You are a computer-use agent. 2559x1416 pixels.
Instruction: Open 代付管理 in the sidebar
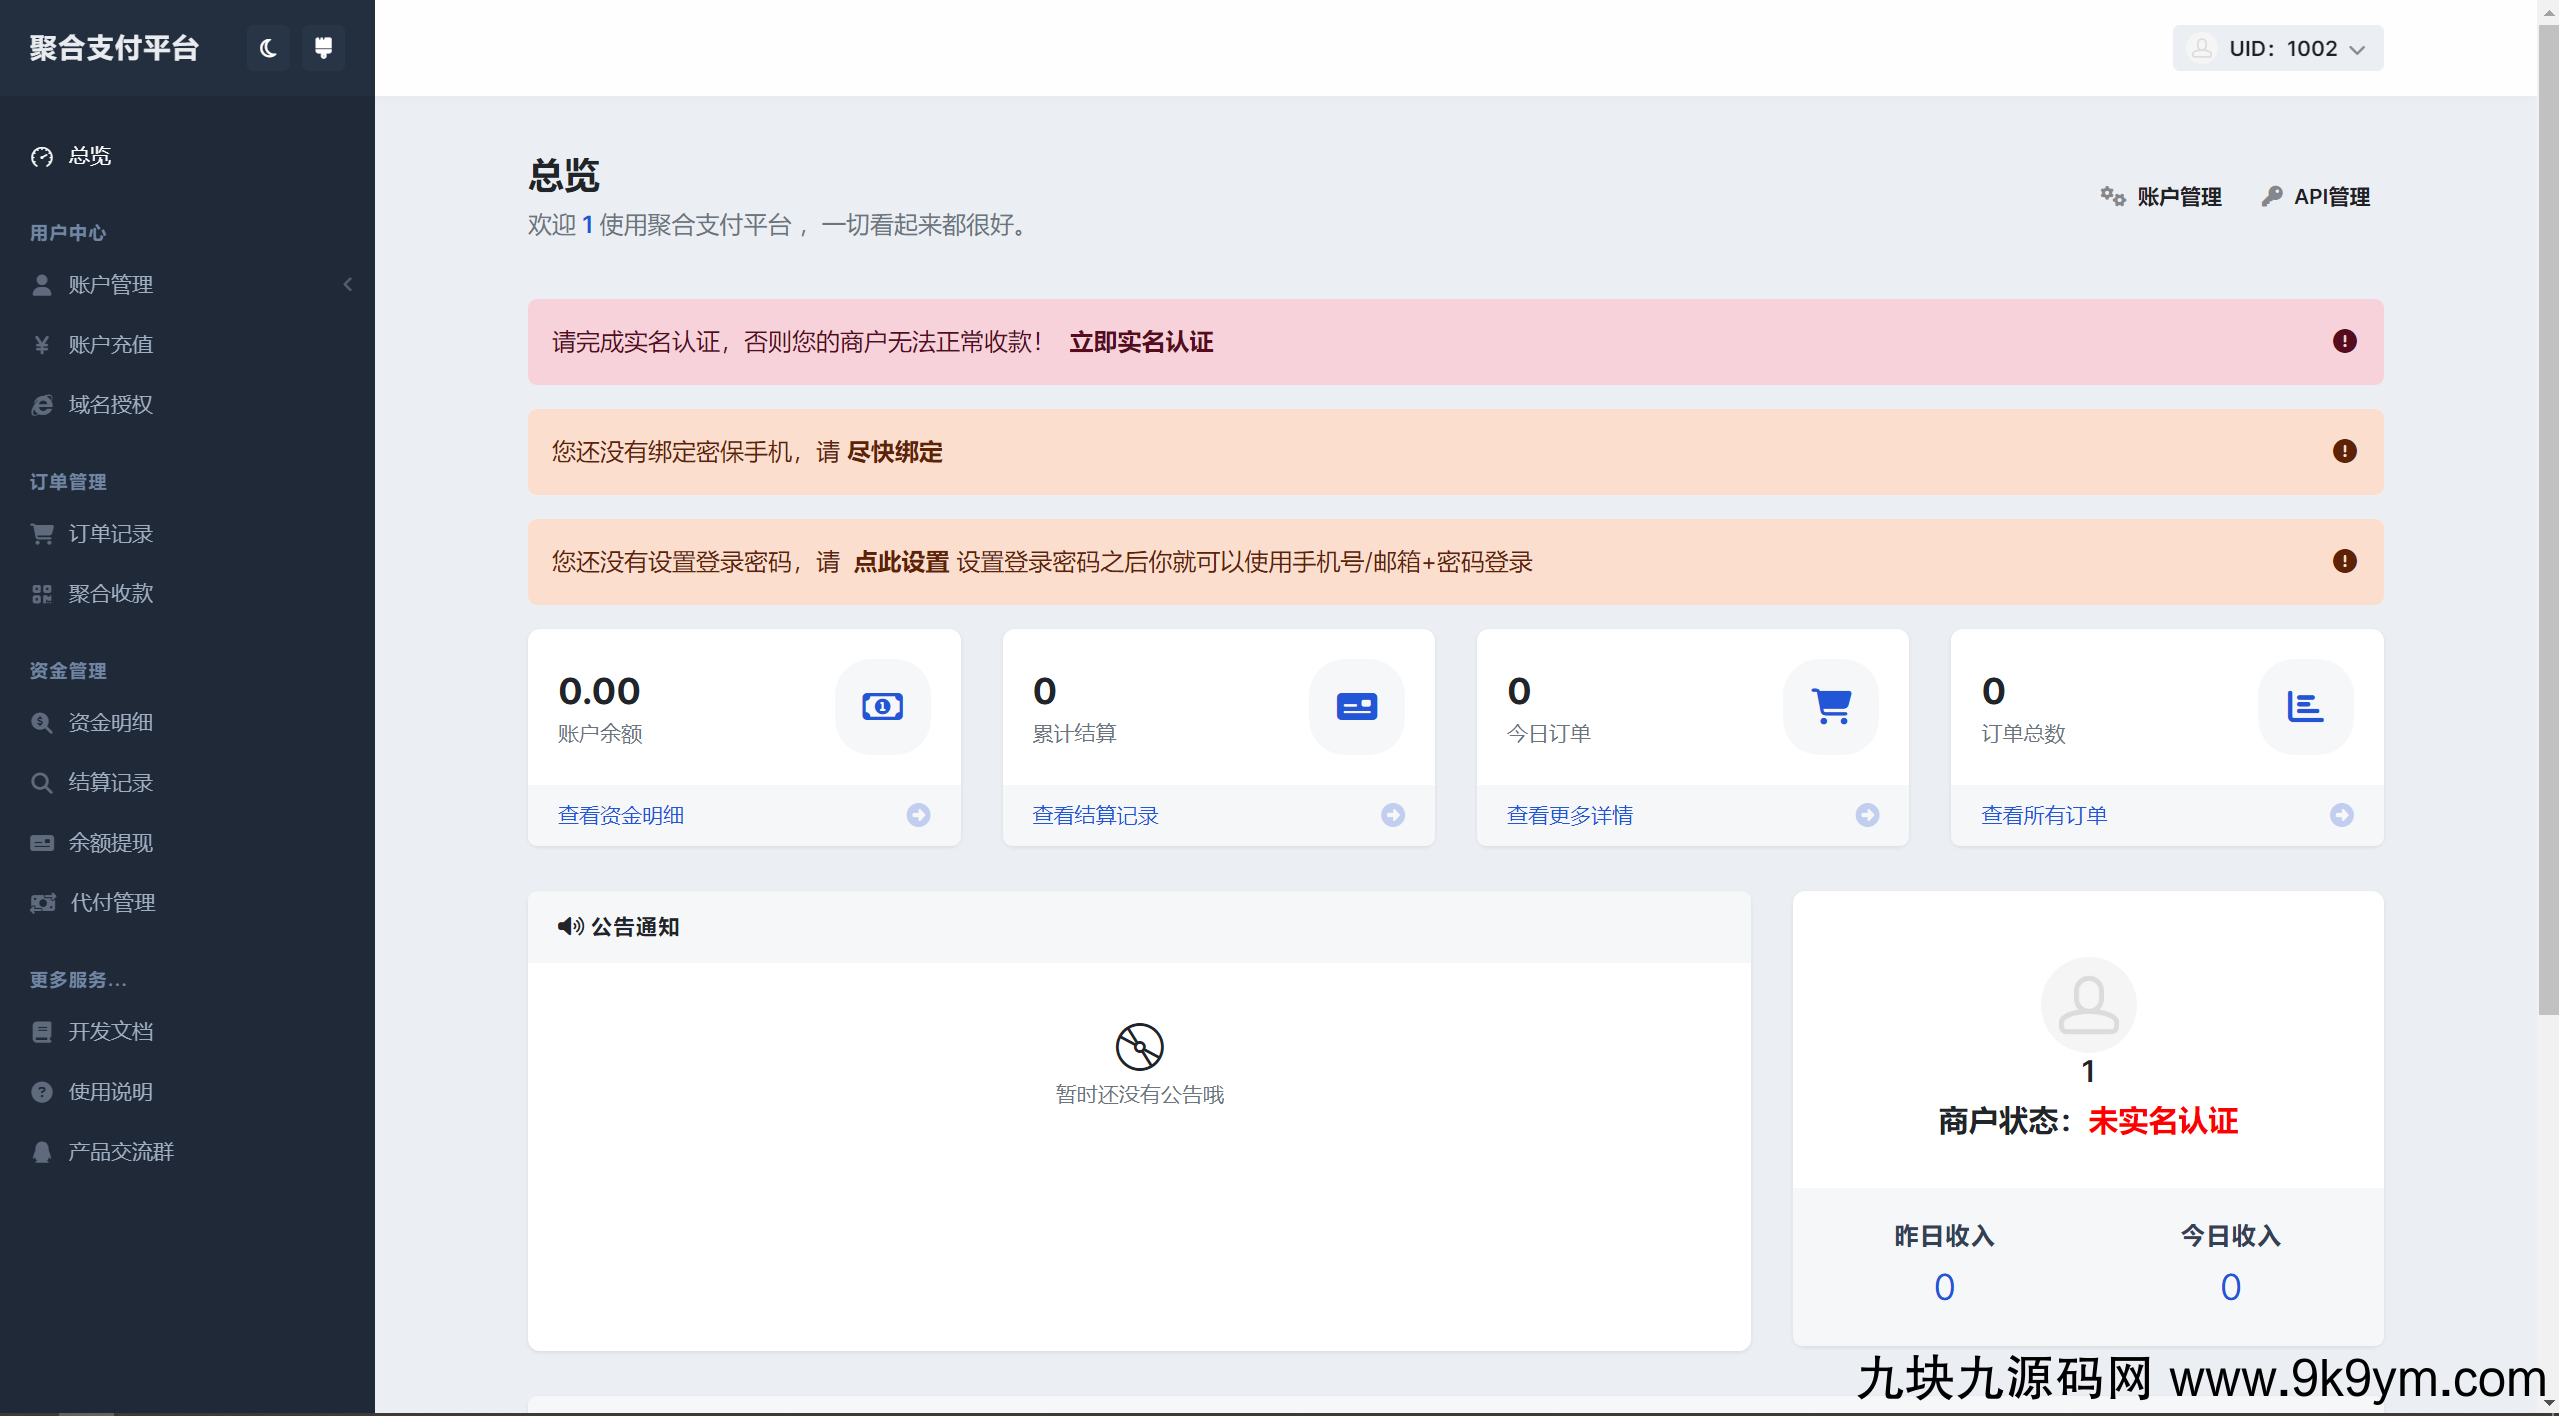point(112,903)
